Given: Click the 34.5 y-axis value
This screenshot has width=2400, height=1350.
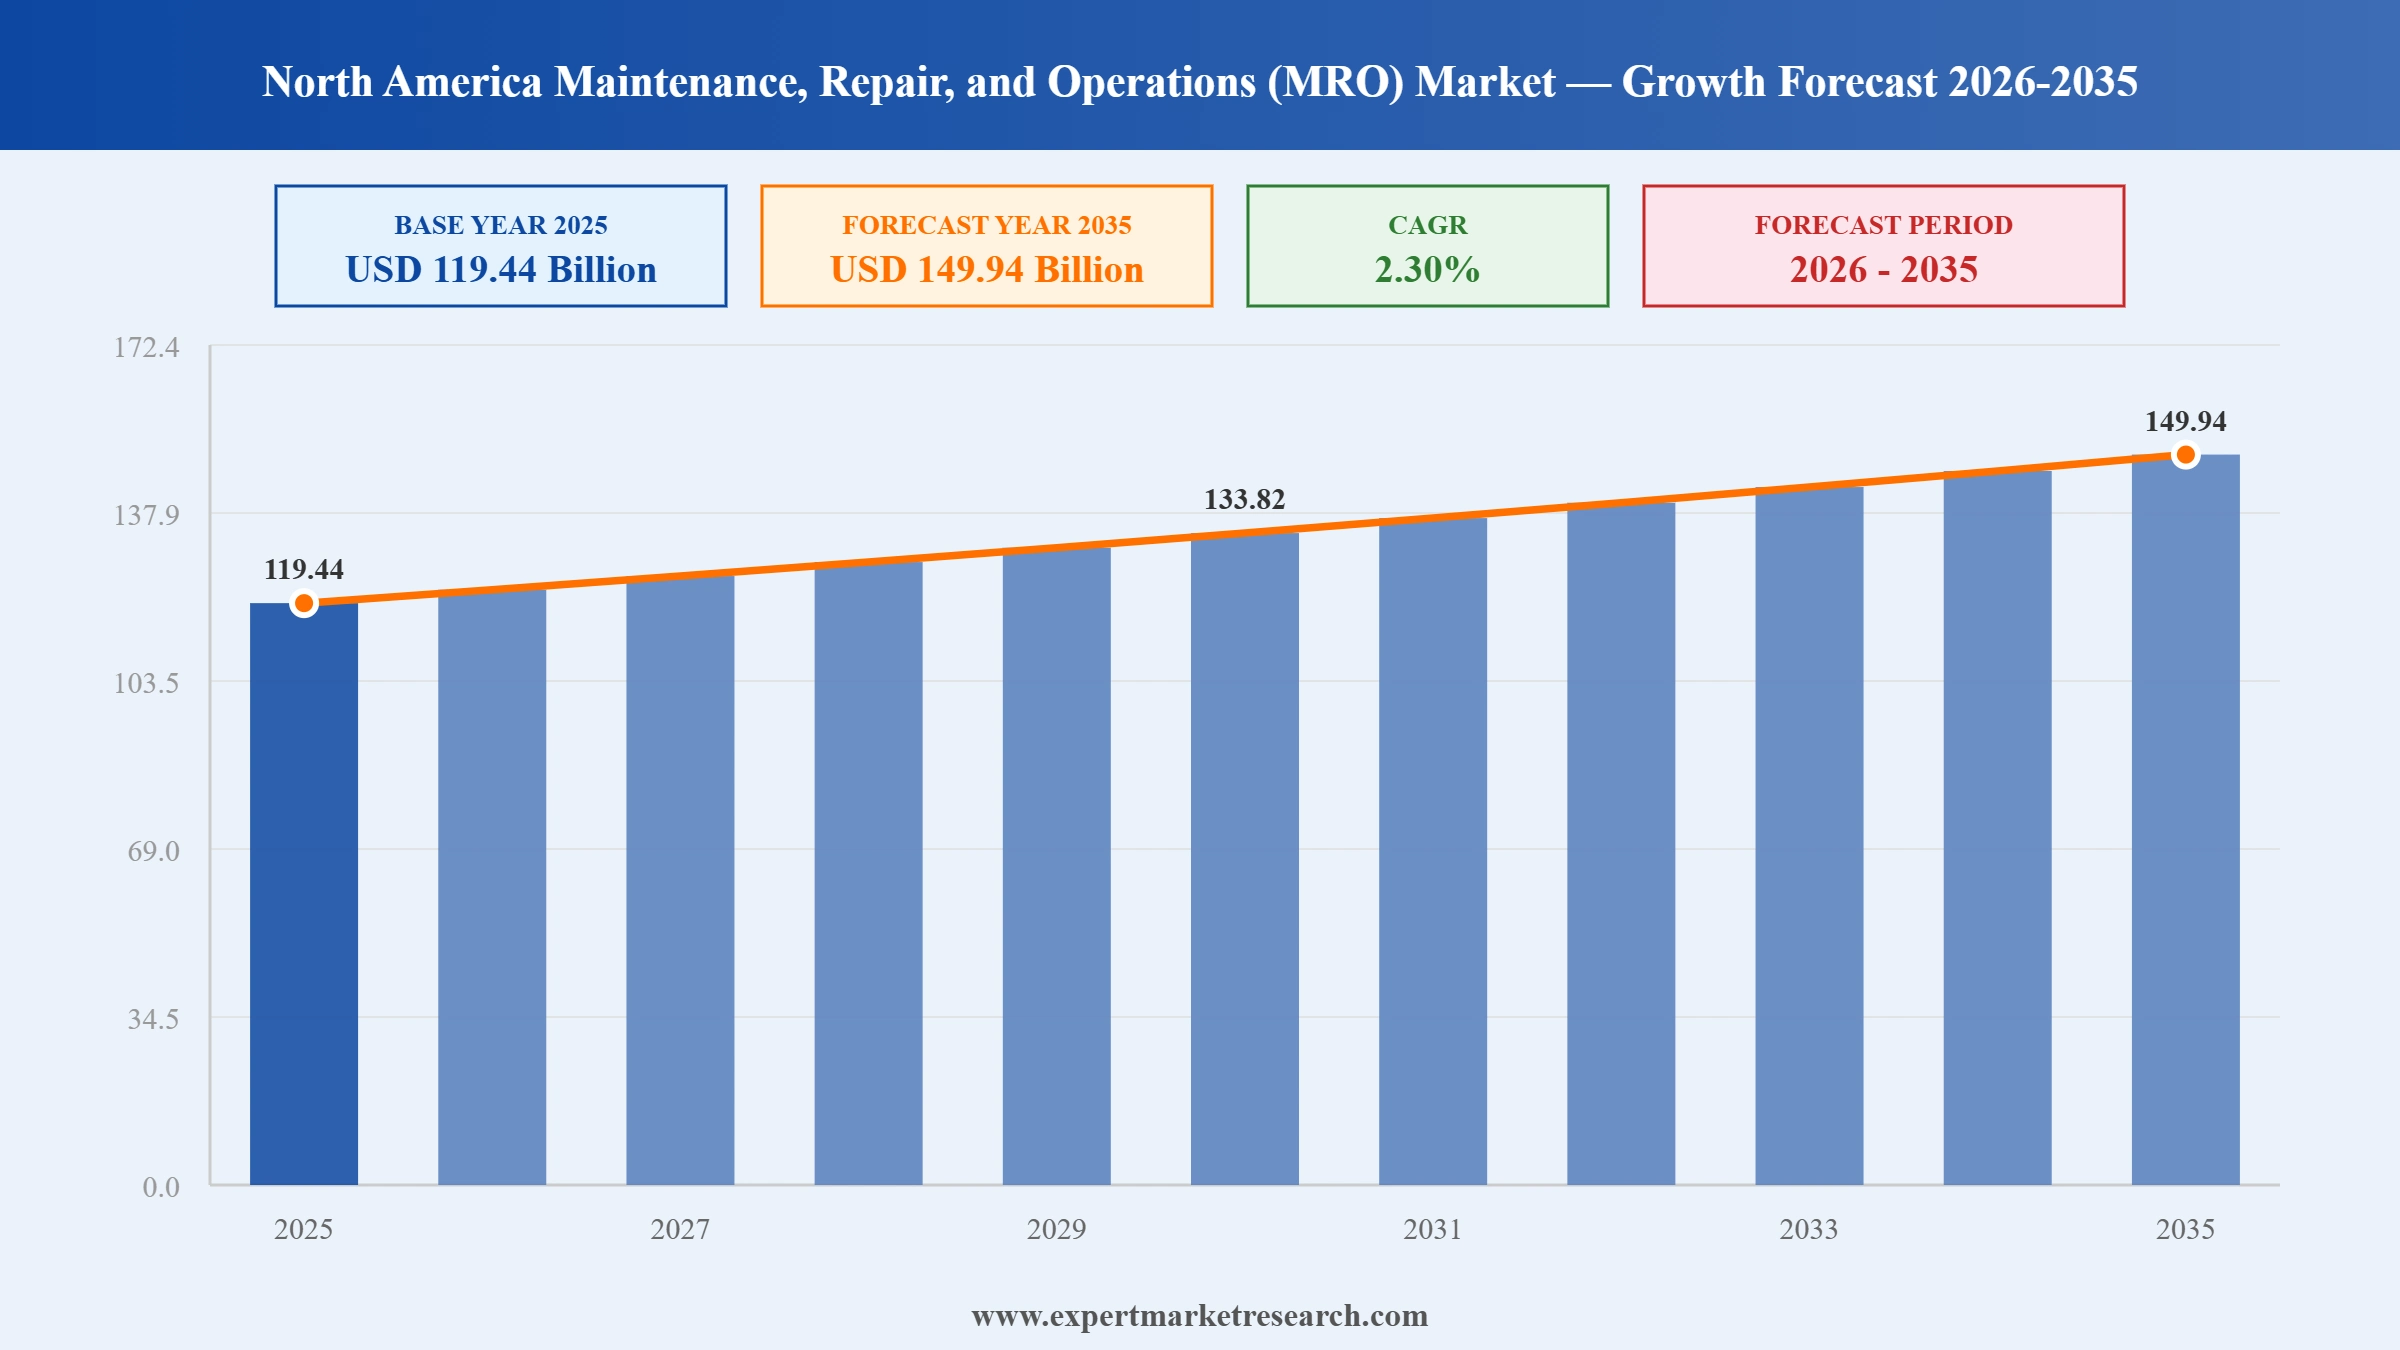Looking at the screenshot, I should point(154,1019).
